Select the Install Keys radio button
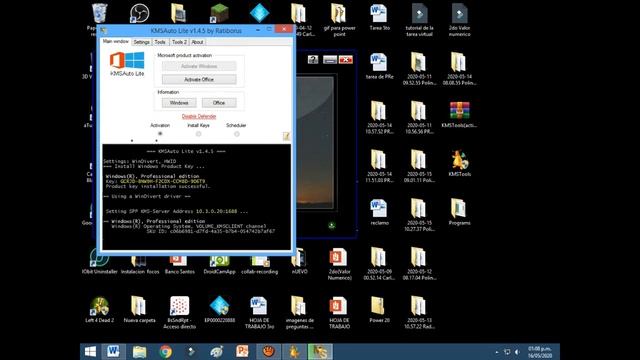Screen dimensions: 640x360 [198, 133]
